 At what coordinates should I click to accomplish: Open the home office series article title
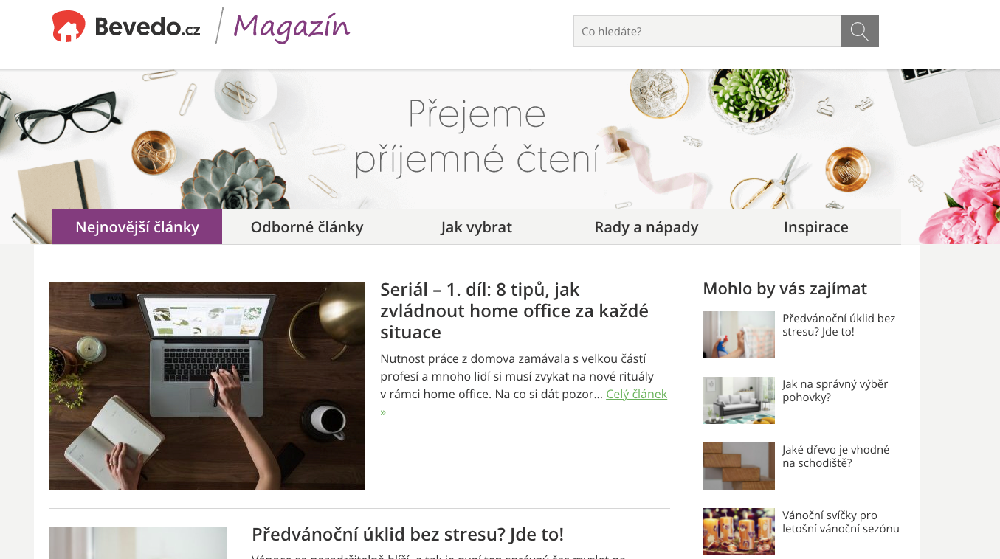point(514,311)
